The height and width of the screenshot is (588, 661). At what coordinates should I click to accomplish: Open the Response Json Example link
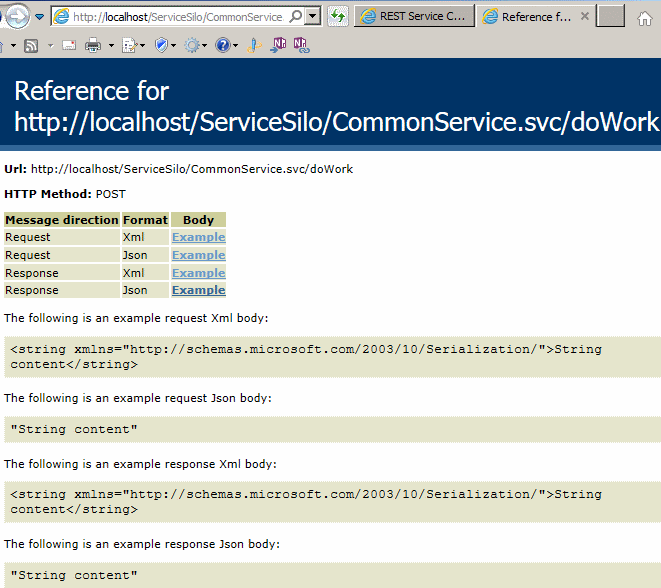(198, 290)
